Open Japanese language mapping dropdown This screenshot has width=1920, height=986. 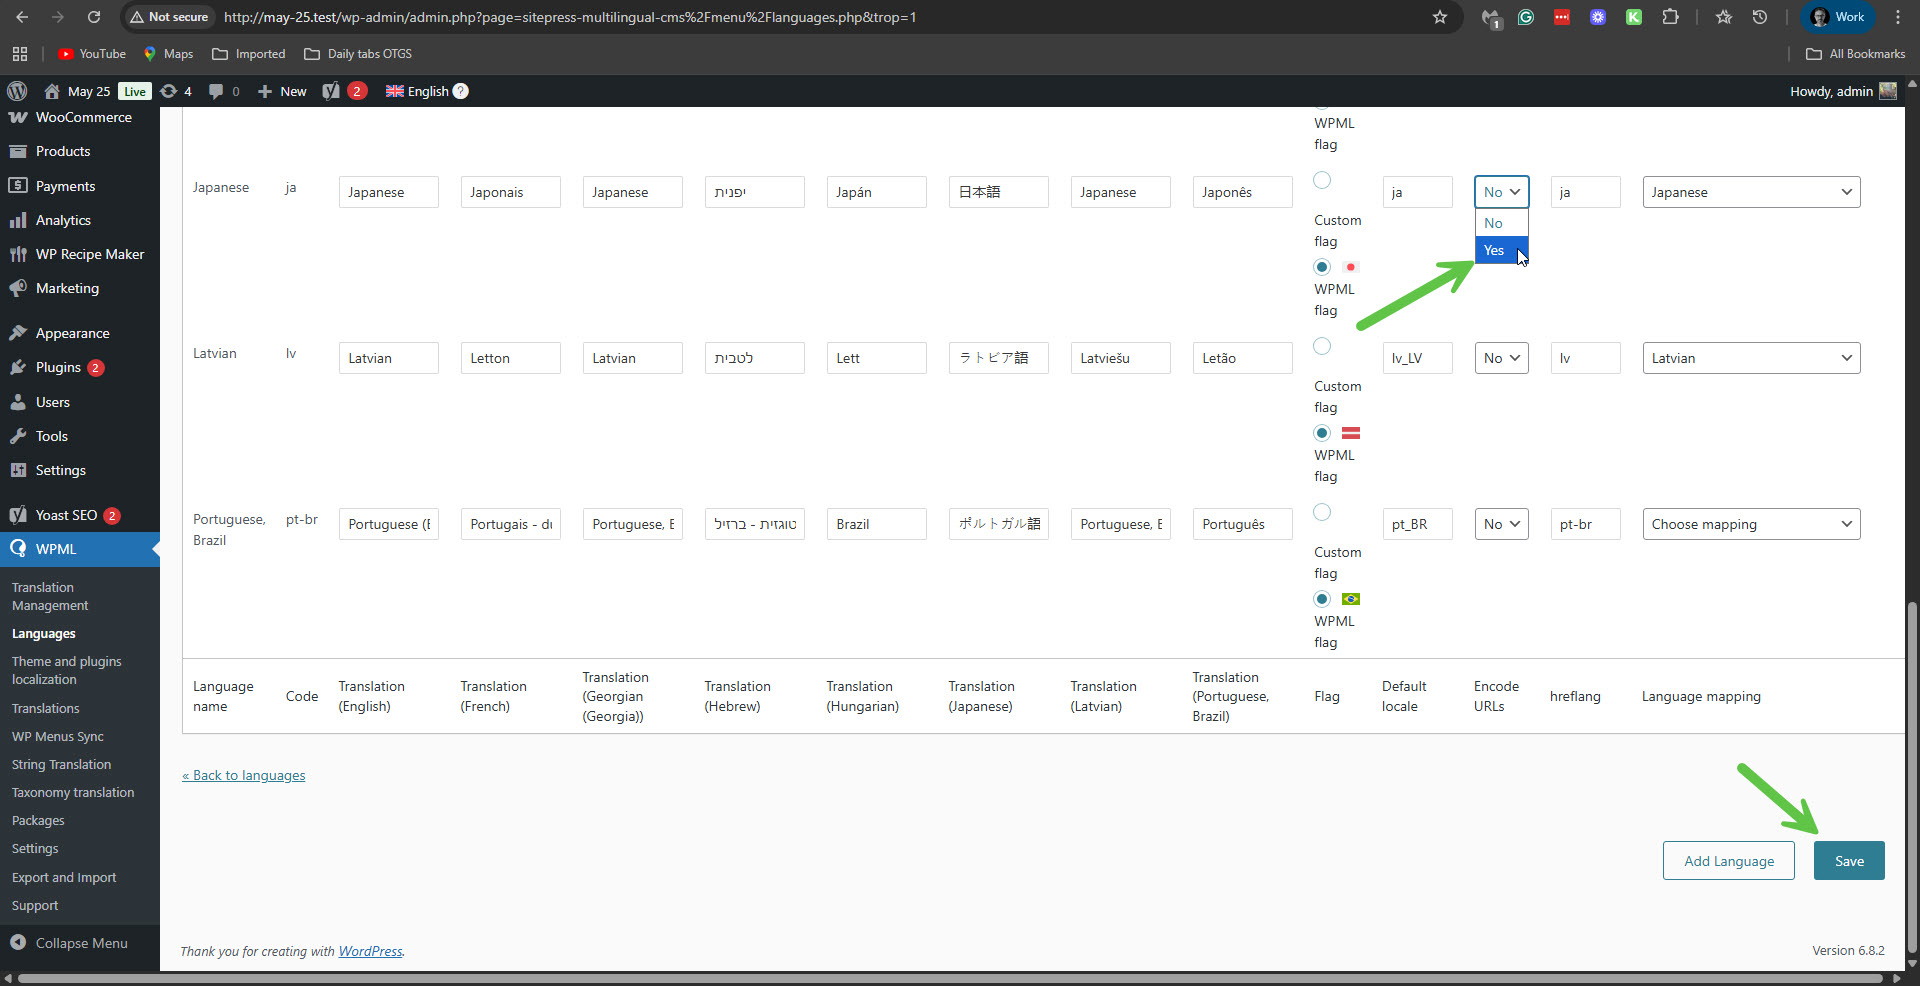(x=1751, y=192)
